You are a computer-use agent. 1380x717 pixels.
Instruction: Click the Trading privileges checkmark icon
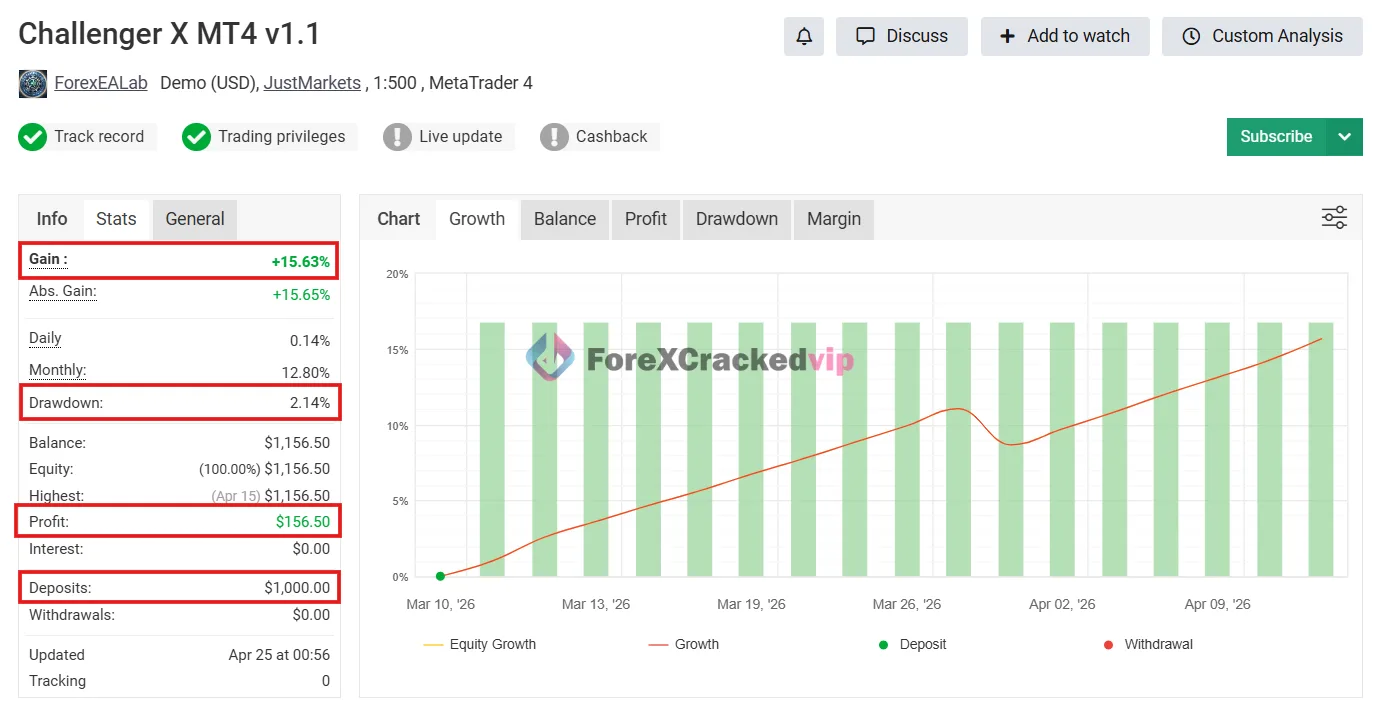[x=196, y=137]
